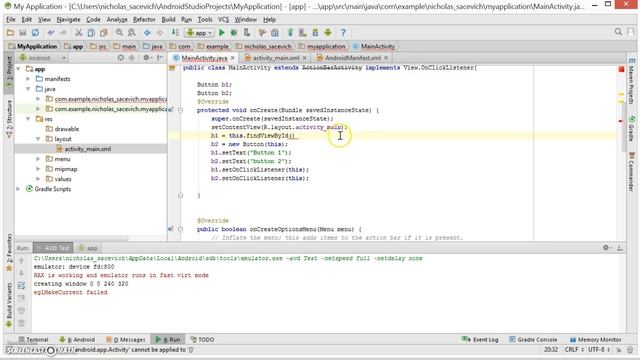Image resolution: width=640 pixels, height=360 pixels.
Task: Open the VCS menu
Action: tap(223, 20)
